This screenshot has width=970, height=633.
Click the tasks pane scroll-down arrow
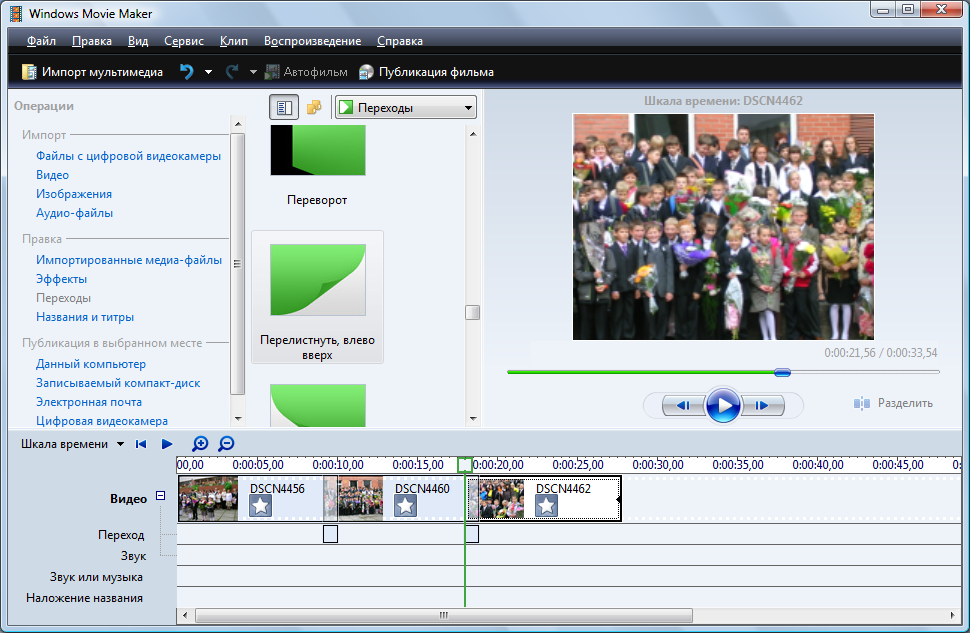(x=238, y=419)
